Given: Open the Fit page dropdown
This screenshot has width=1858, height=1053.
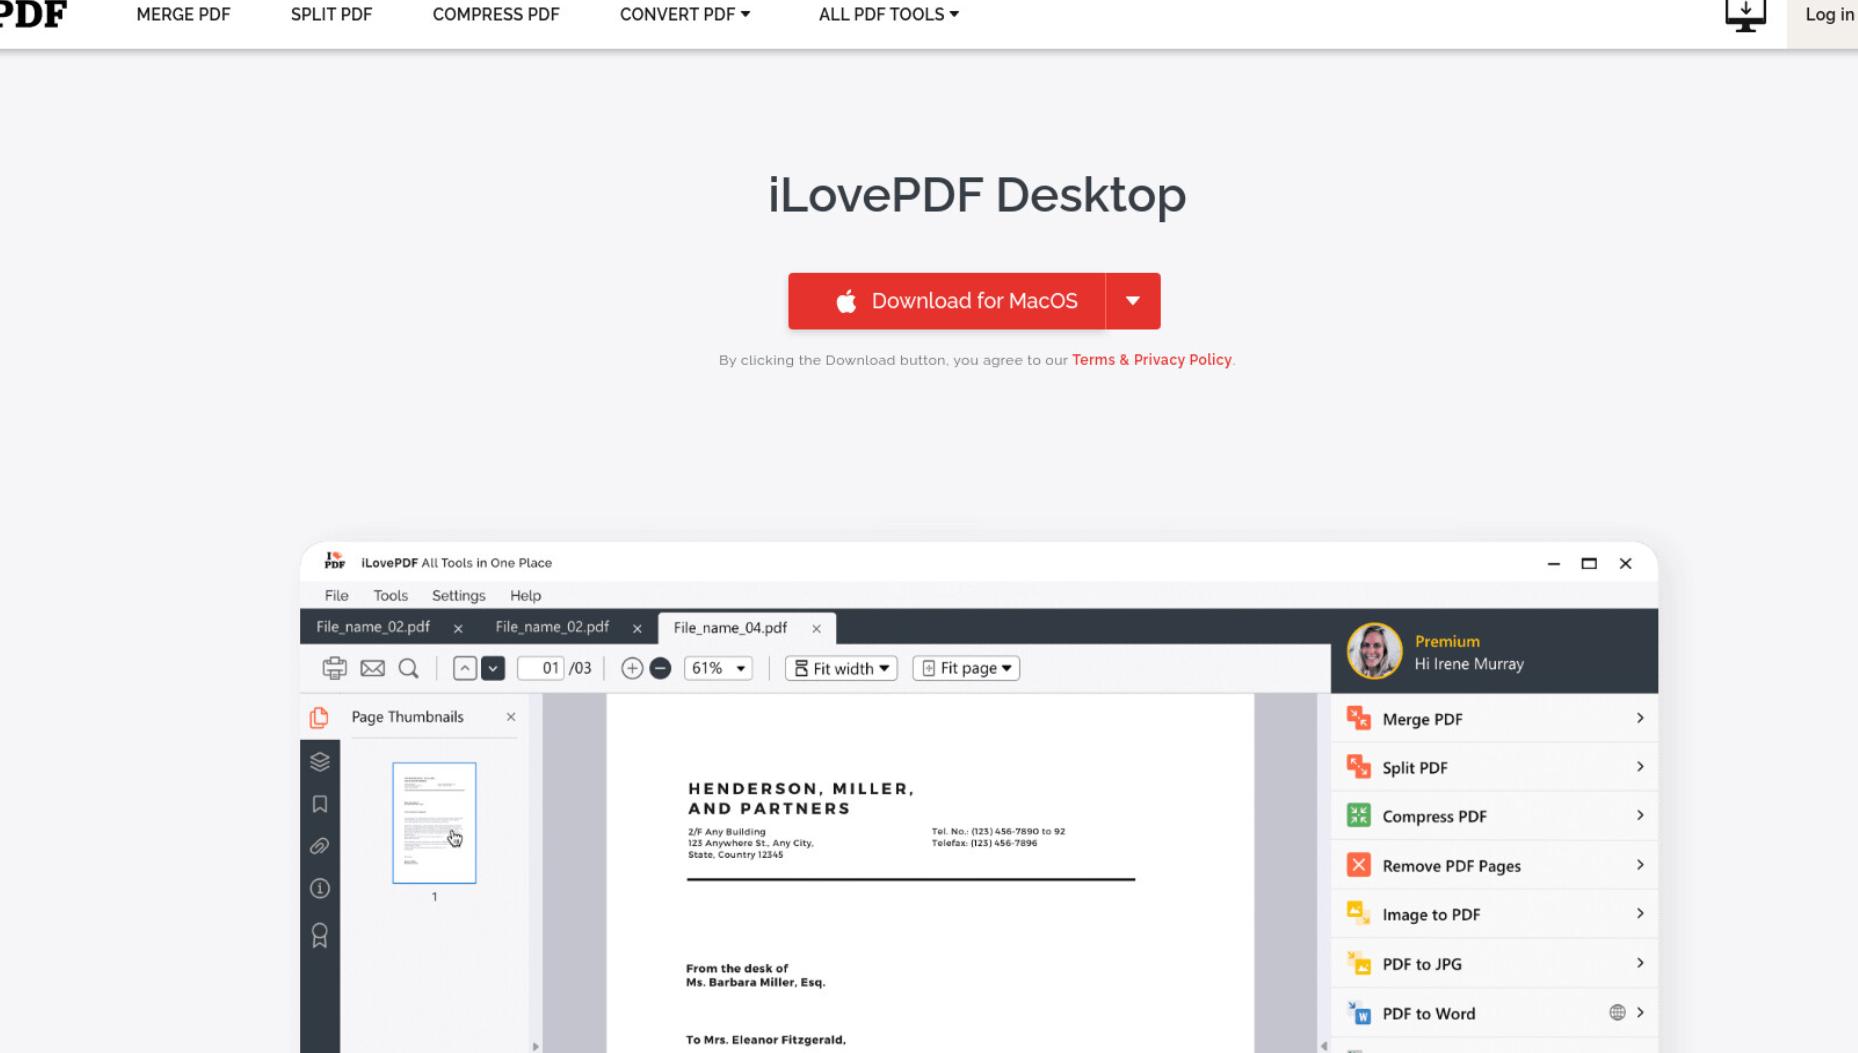Looking at the screenshot, I should [x=966, y=668].
